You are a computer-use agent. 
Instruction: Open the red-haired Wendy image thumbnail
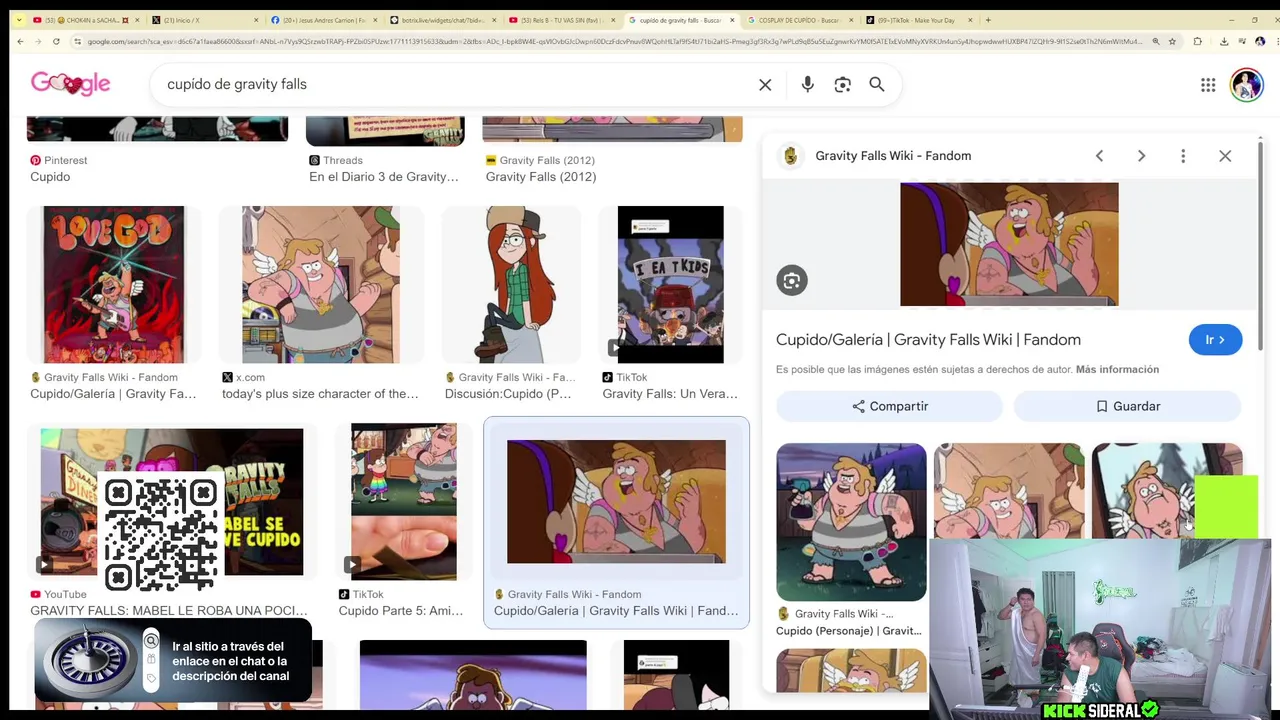point(511,285)
